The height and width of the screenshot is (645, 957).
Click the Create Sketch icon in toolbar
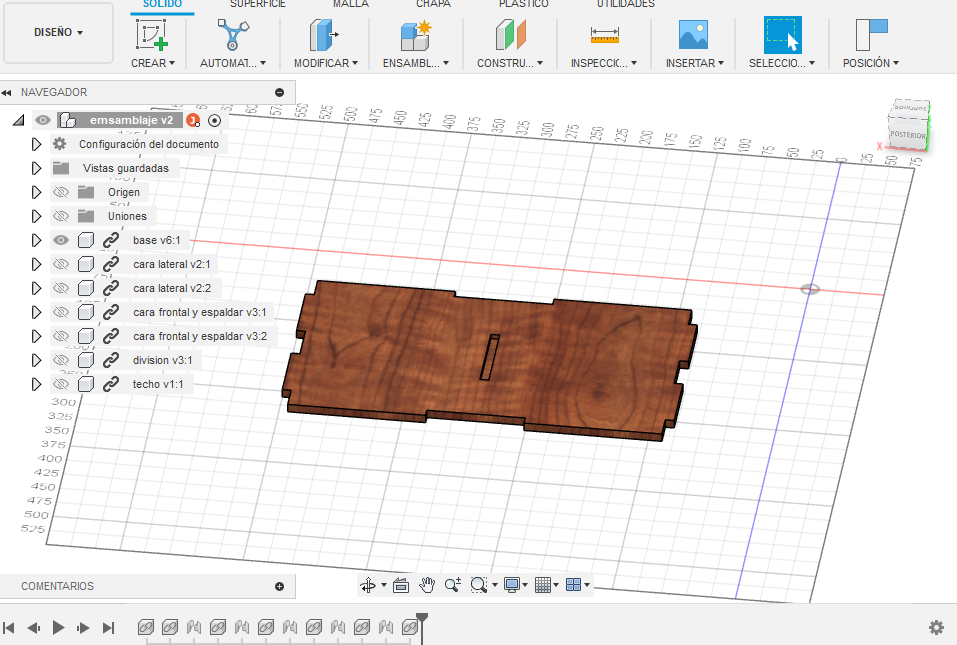(152, 35)
